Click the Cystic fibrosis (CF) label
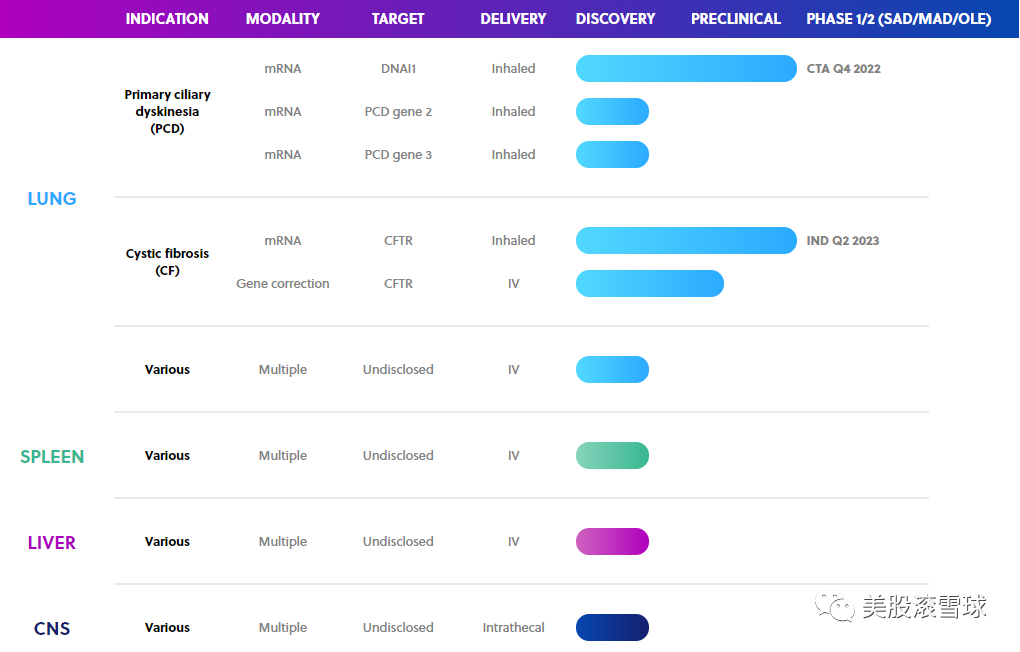1020x652 pixels. click(x=167, y=262)
